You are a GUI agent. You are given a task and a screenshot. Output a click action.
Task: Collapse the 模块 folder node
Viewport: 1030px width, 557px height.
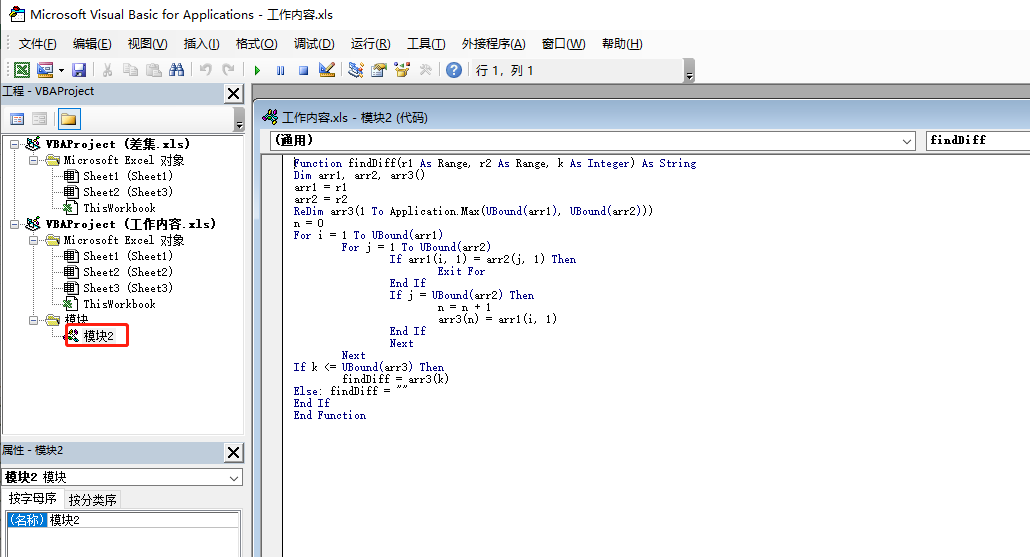click(x=33, y=321)
